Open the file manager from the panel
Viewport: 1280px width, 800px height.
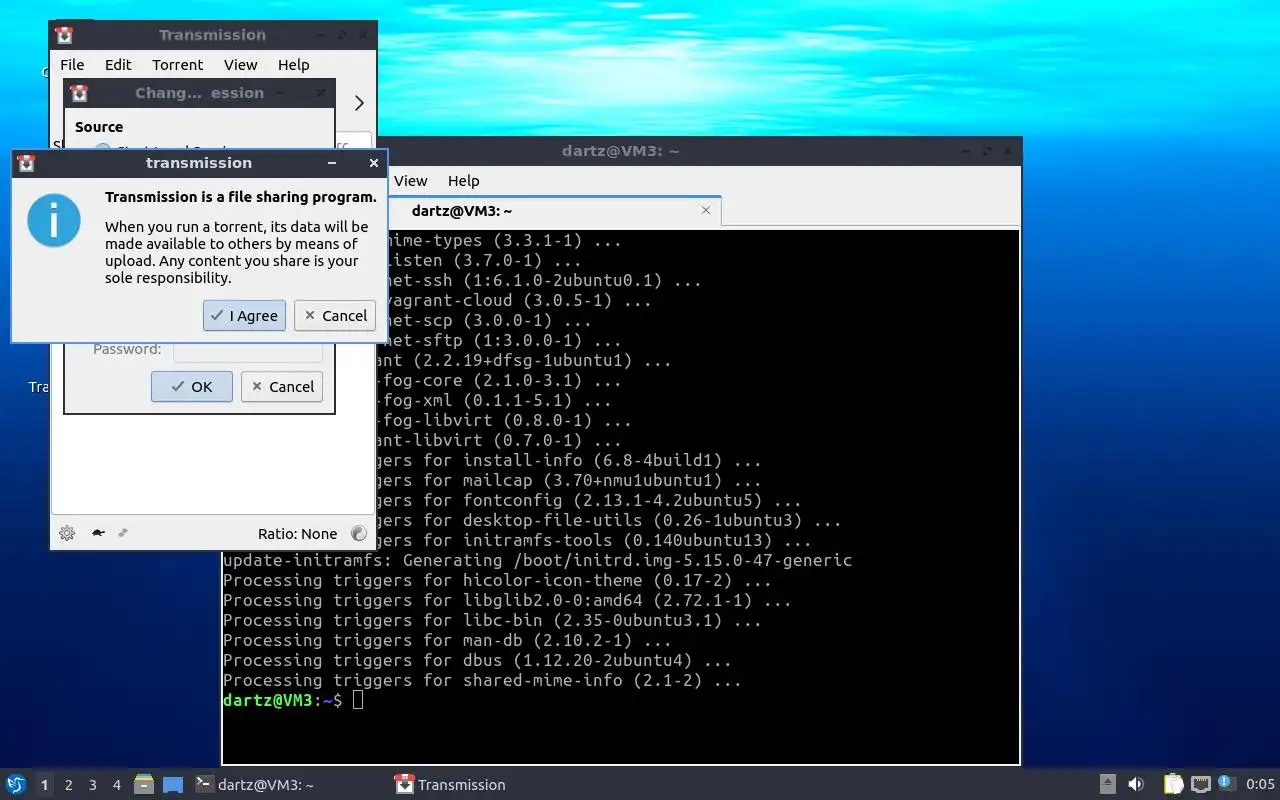pos(144,784)
